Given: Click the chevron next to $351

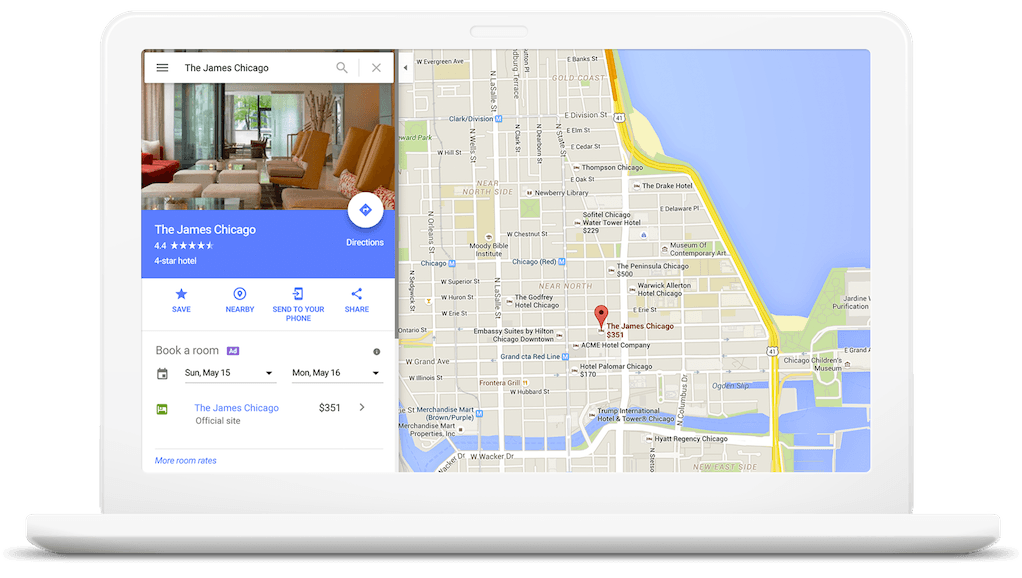Looking at the screenshot, I should 362,407.
